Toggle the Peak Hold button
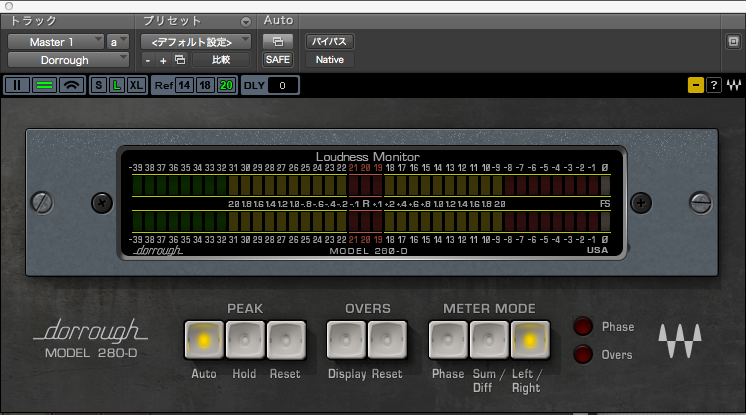 245,340
